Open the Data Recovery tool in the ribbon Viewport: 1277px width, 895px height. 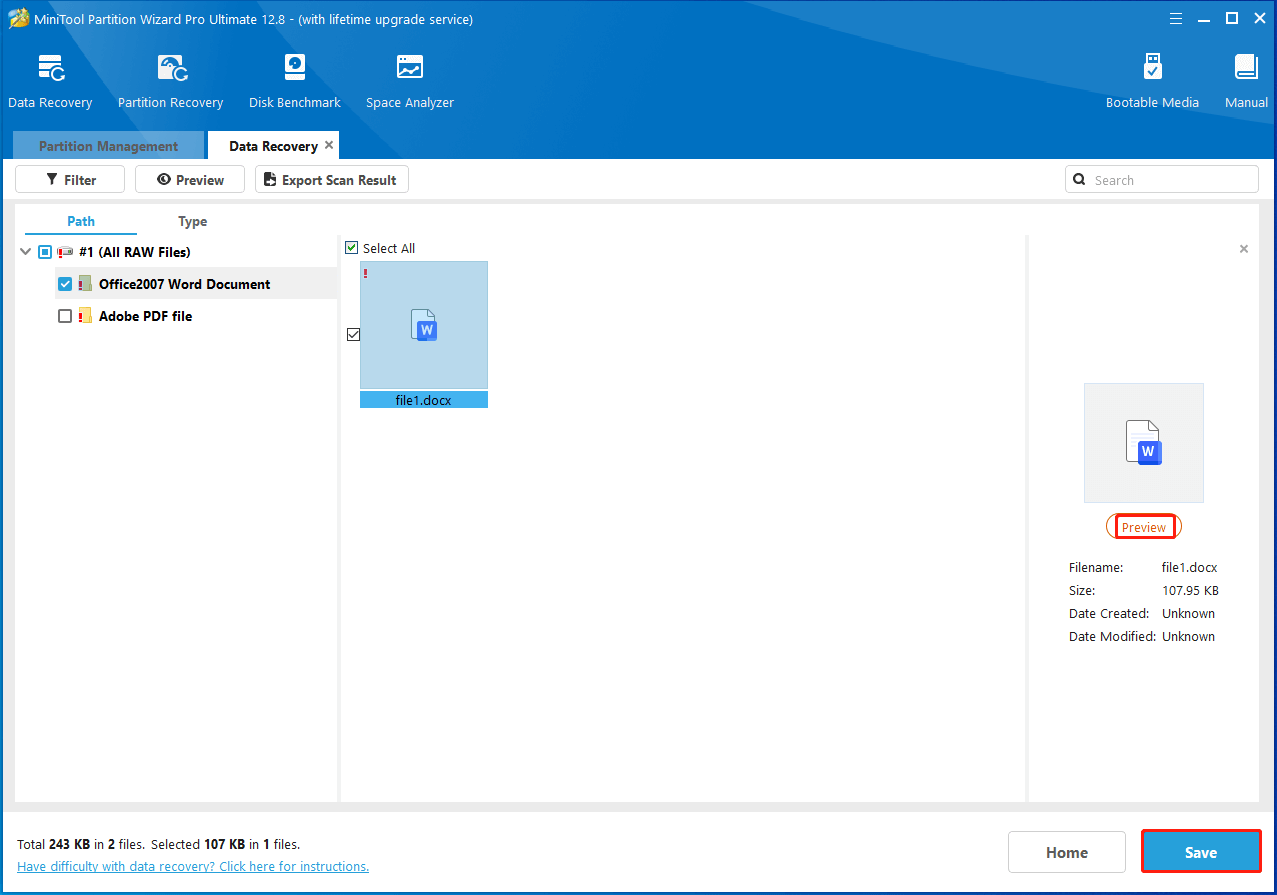[x=50, y=82]
